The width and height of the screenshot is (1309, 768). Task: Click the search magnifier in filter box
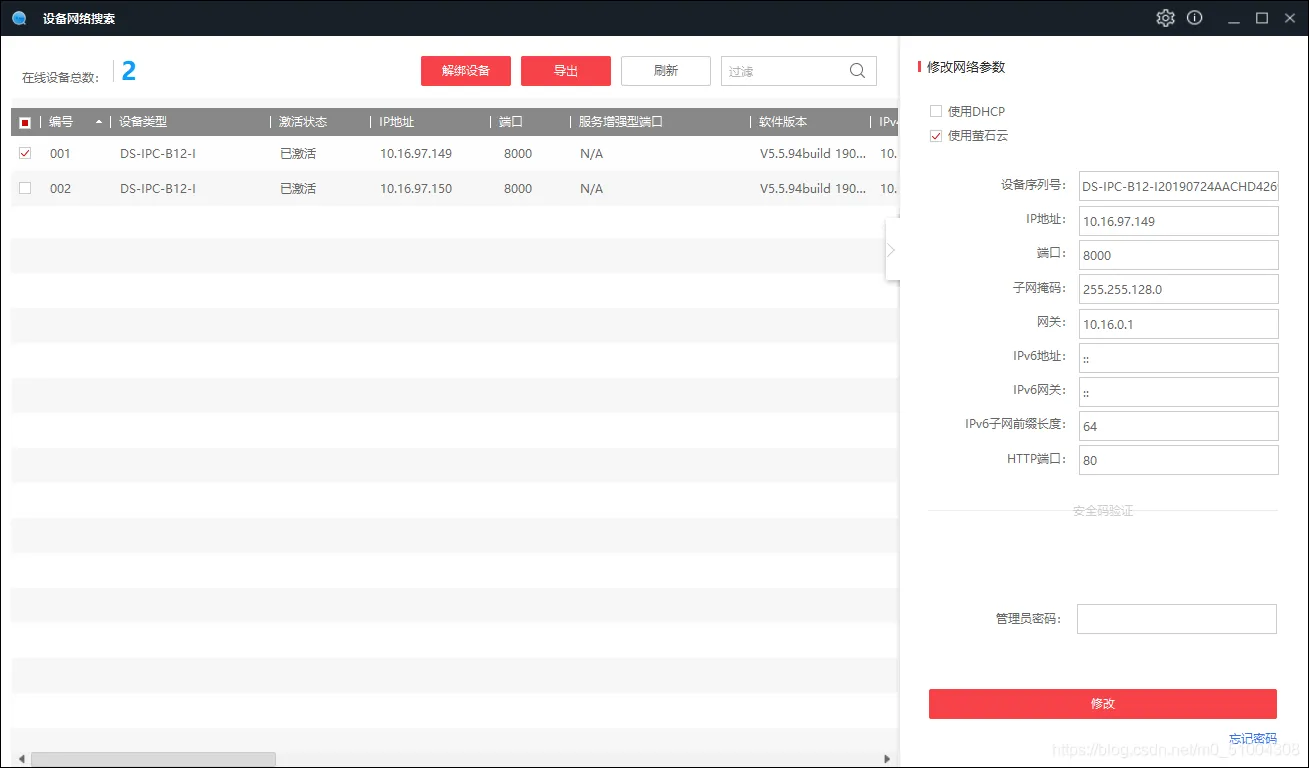click(x=858, y=71)
